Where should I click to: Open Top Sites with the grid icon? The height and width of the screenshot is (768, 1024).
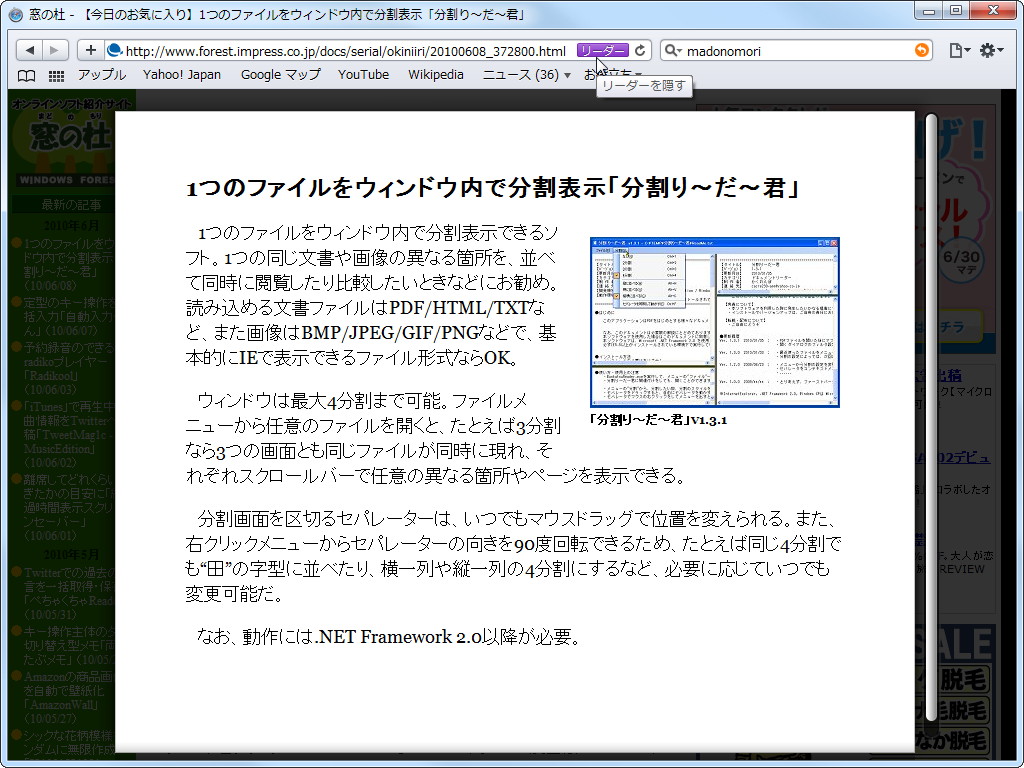[x=55, y=74]
